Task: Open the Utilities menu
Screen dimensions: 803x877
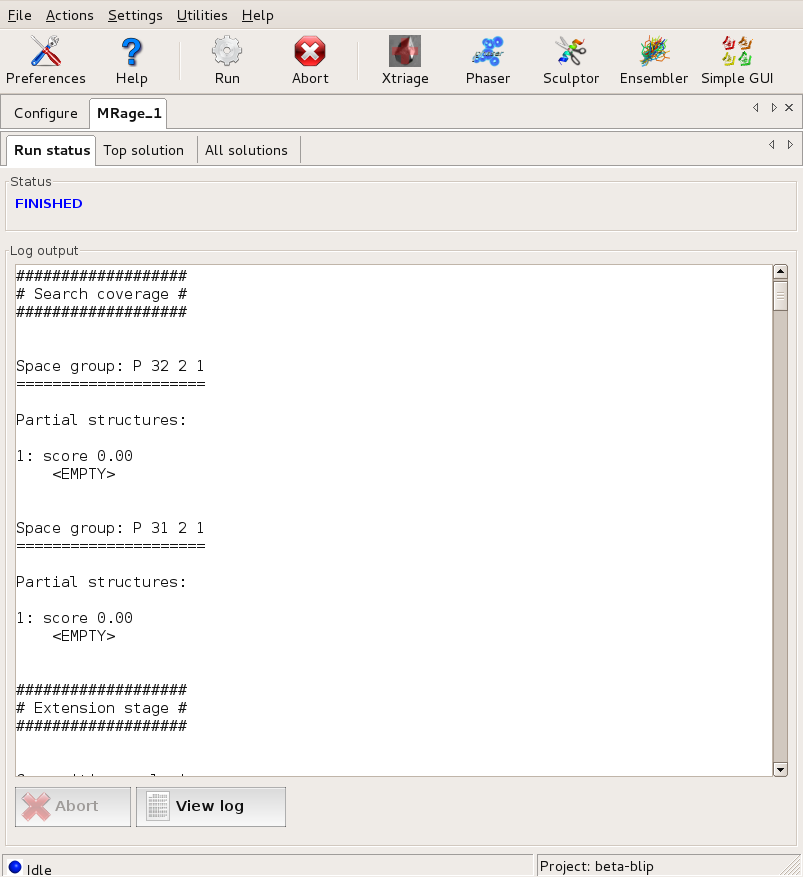Action: tap(202, 15)
